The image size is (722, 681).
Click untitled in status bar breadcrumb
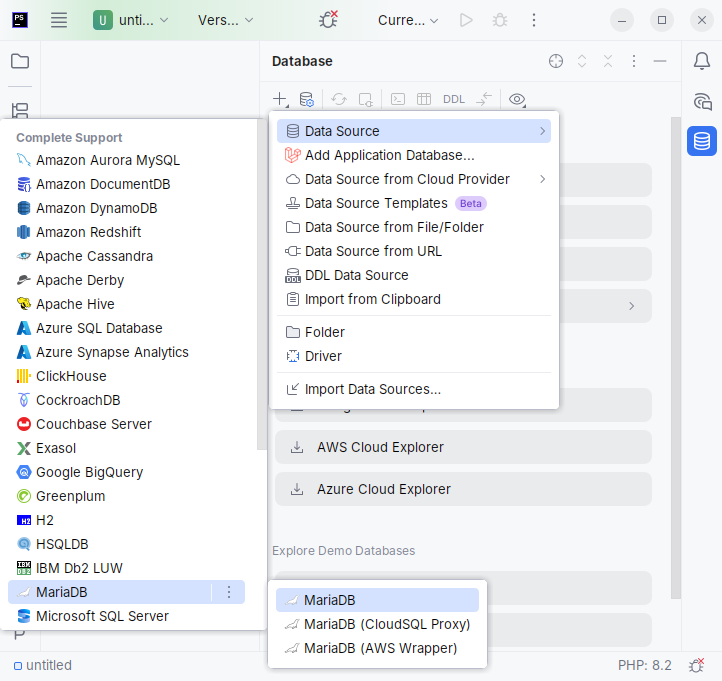(43, 665)
